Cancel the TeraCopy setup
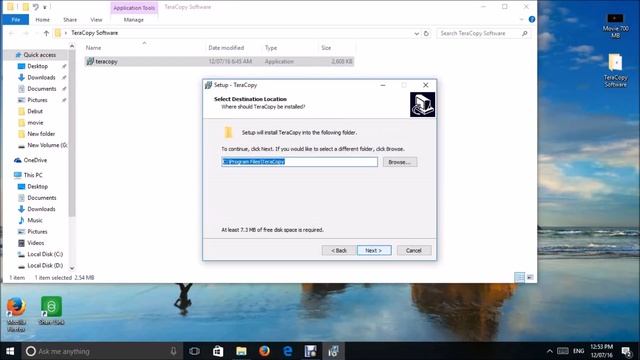The height and width of the screenshot is (360, 640). 413,250
